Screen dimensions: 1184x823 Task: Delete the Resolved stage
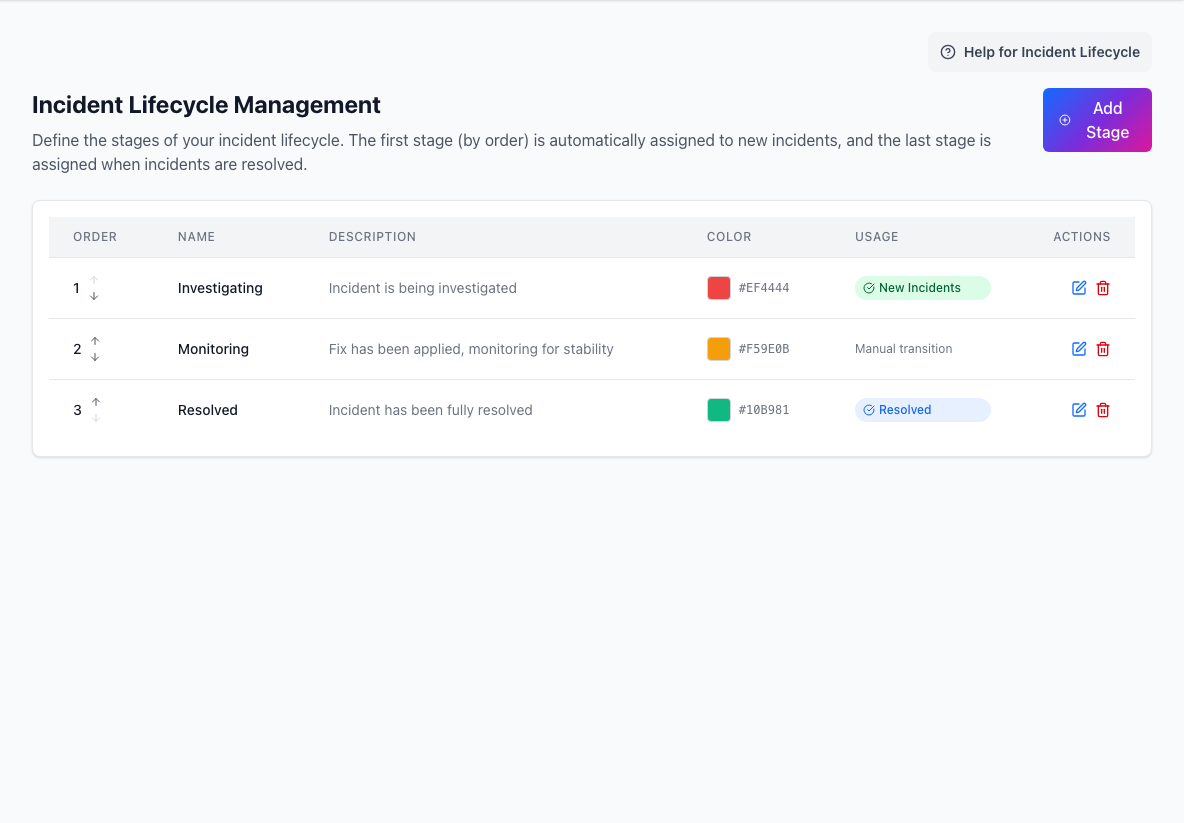click(1103, 410)
